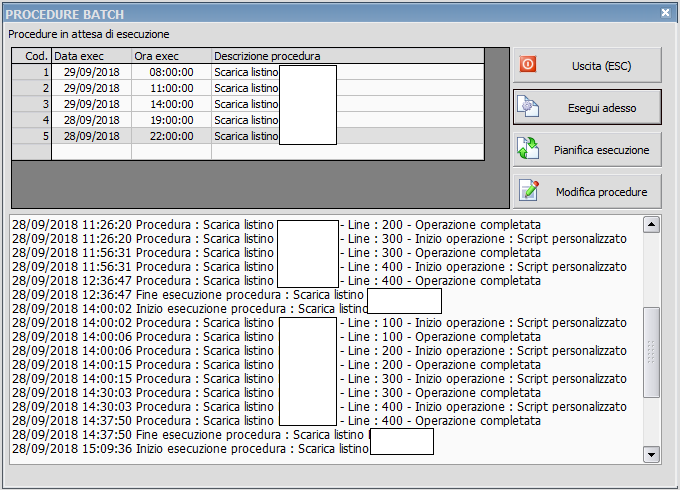Click log line 14:30:03 Line 300 Operazione completata

tap(276, 392)
